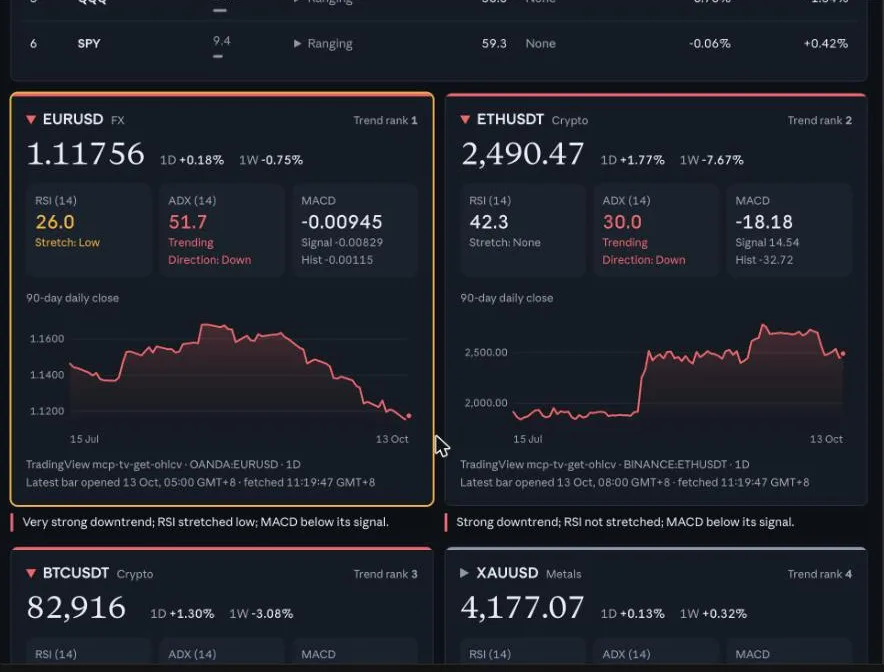Screen dimensions: 884x672
Task: Click the EURUSD ADX value 51.7
Action: 188,222
